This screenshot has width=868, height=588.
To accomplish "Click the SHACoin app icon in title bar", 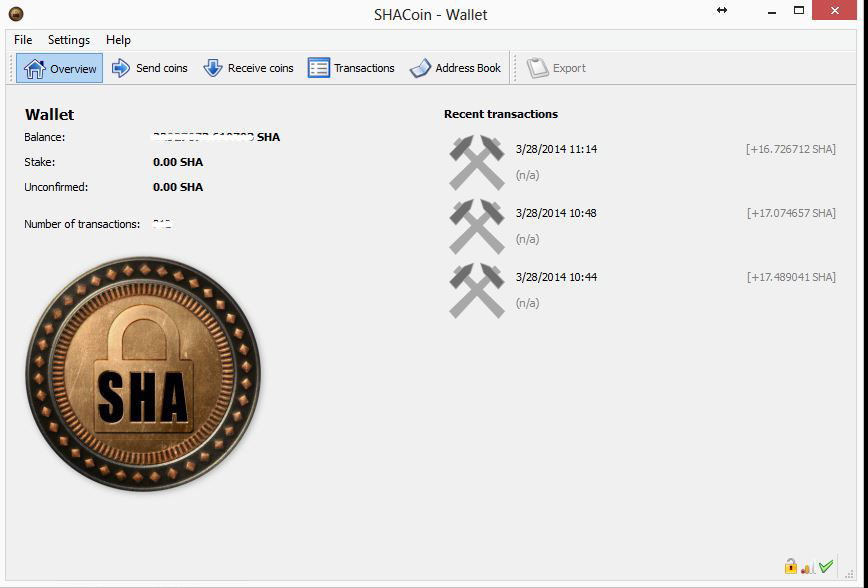I will tap(16, 13).
